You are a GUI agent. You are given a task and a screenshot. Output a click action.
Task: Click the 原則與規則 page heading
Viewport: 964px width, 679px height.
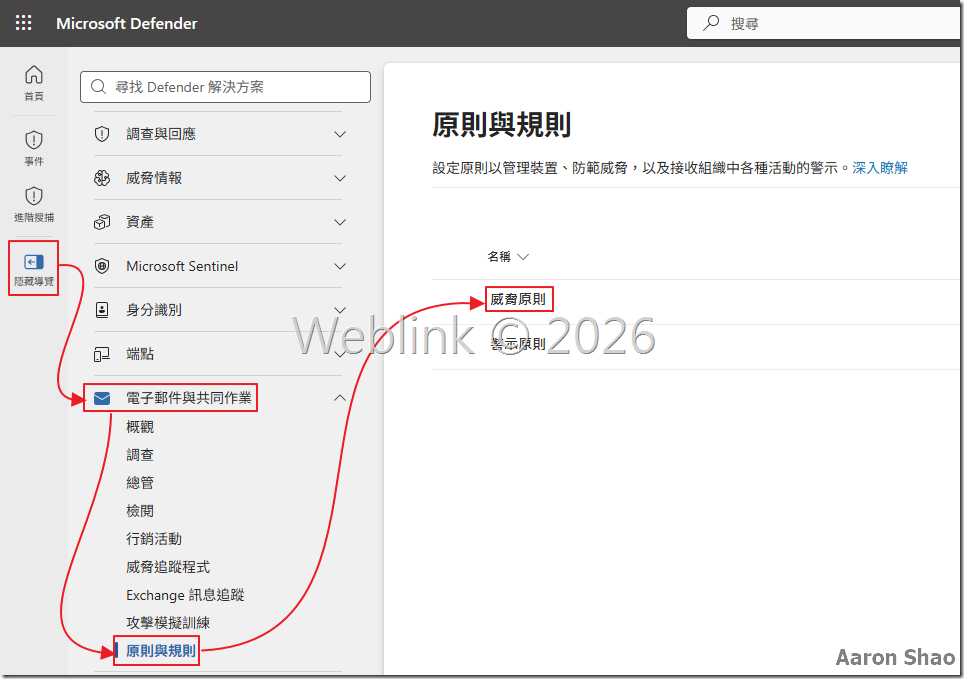(x=502, y=125)
